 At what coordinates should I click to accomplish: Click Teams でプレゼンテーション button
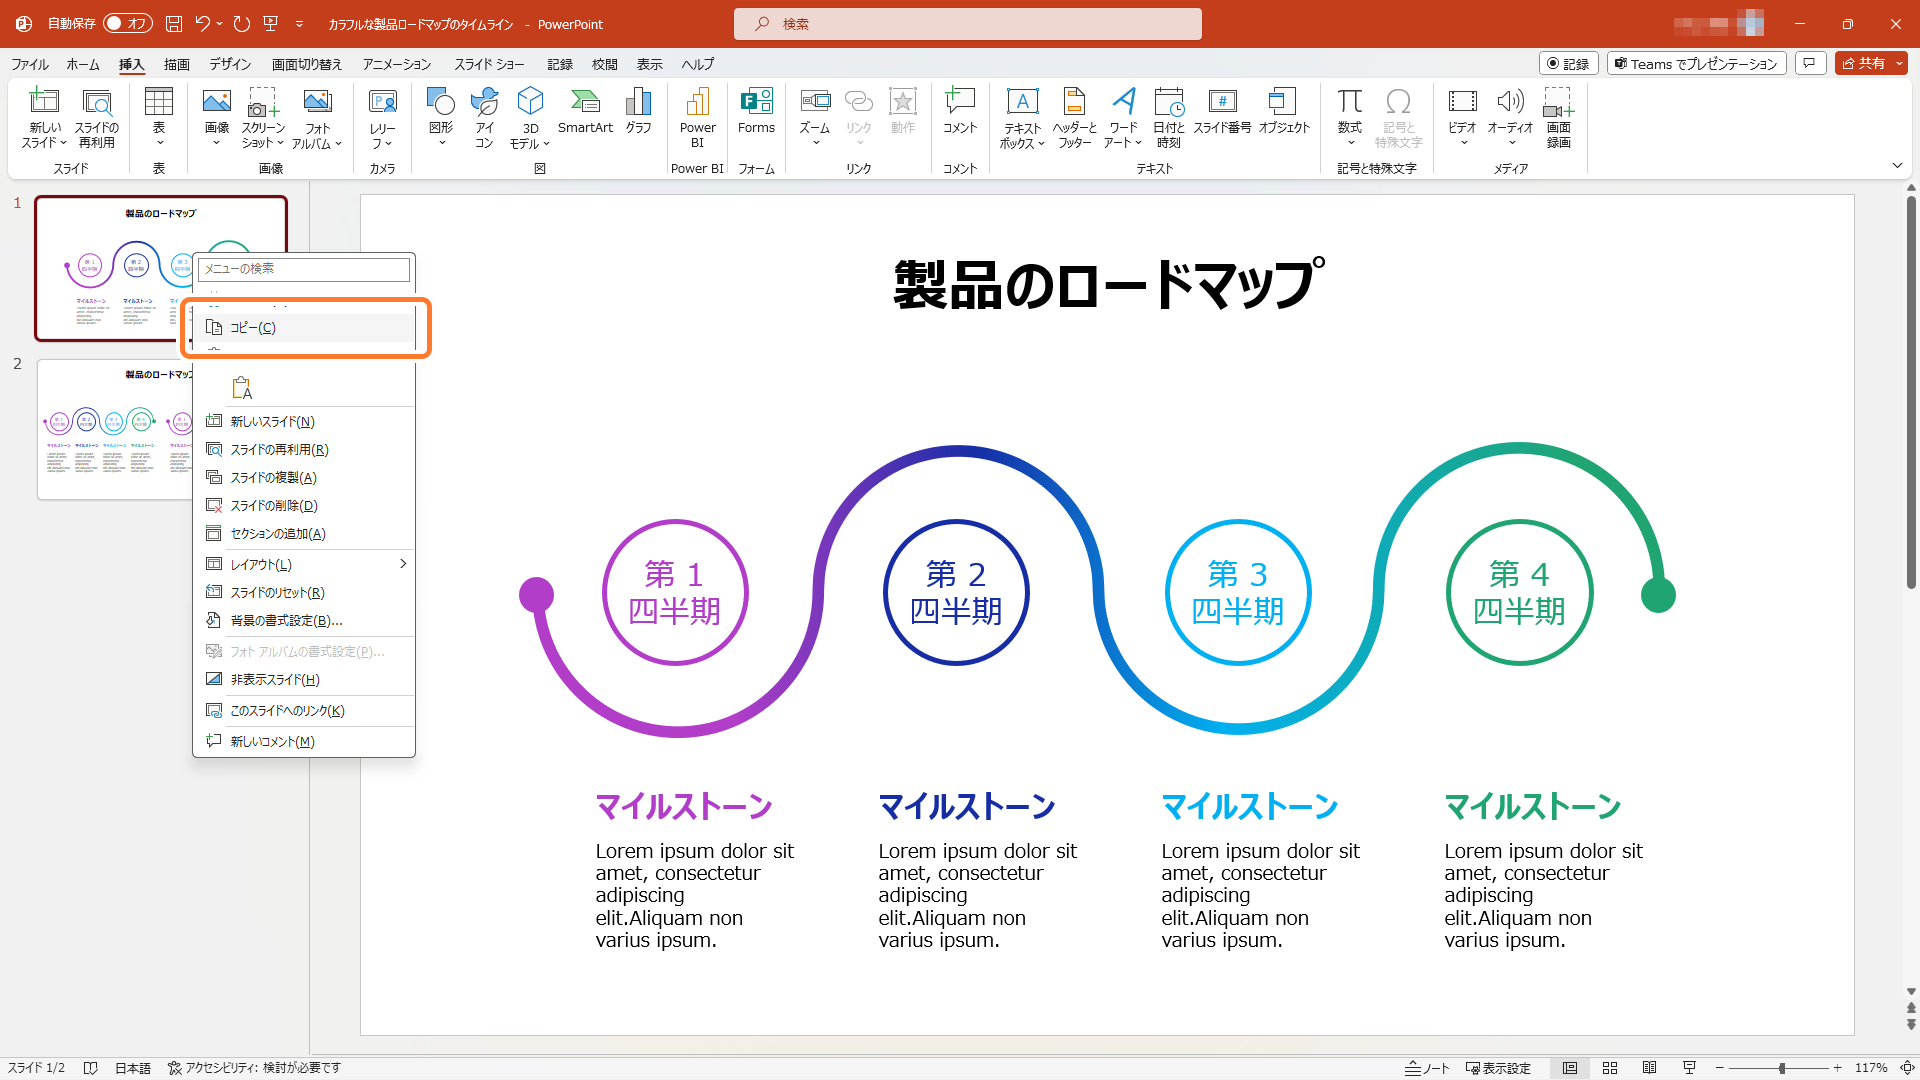click(x=1695, y=63)
